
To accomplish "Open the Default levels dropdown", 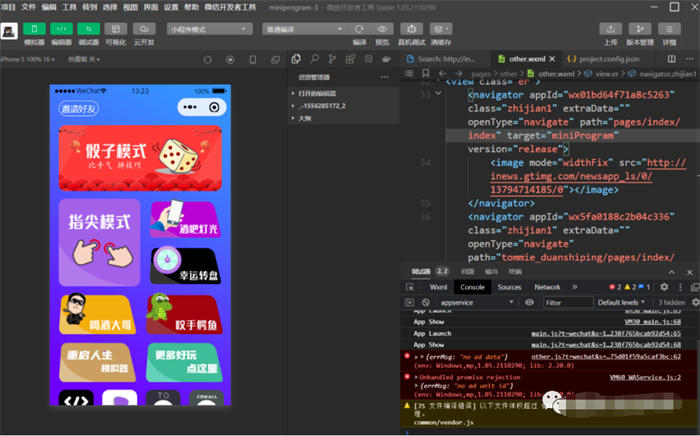I will (622, 302).
